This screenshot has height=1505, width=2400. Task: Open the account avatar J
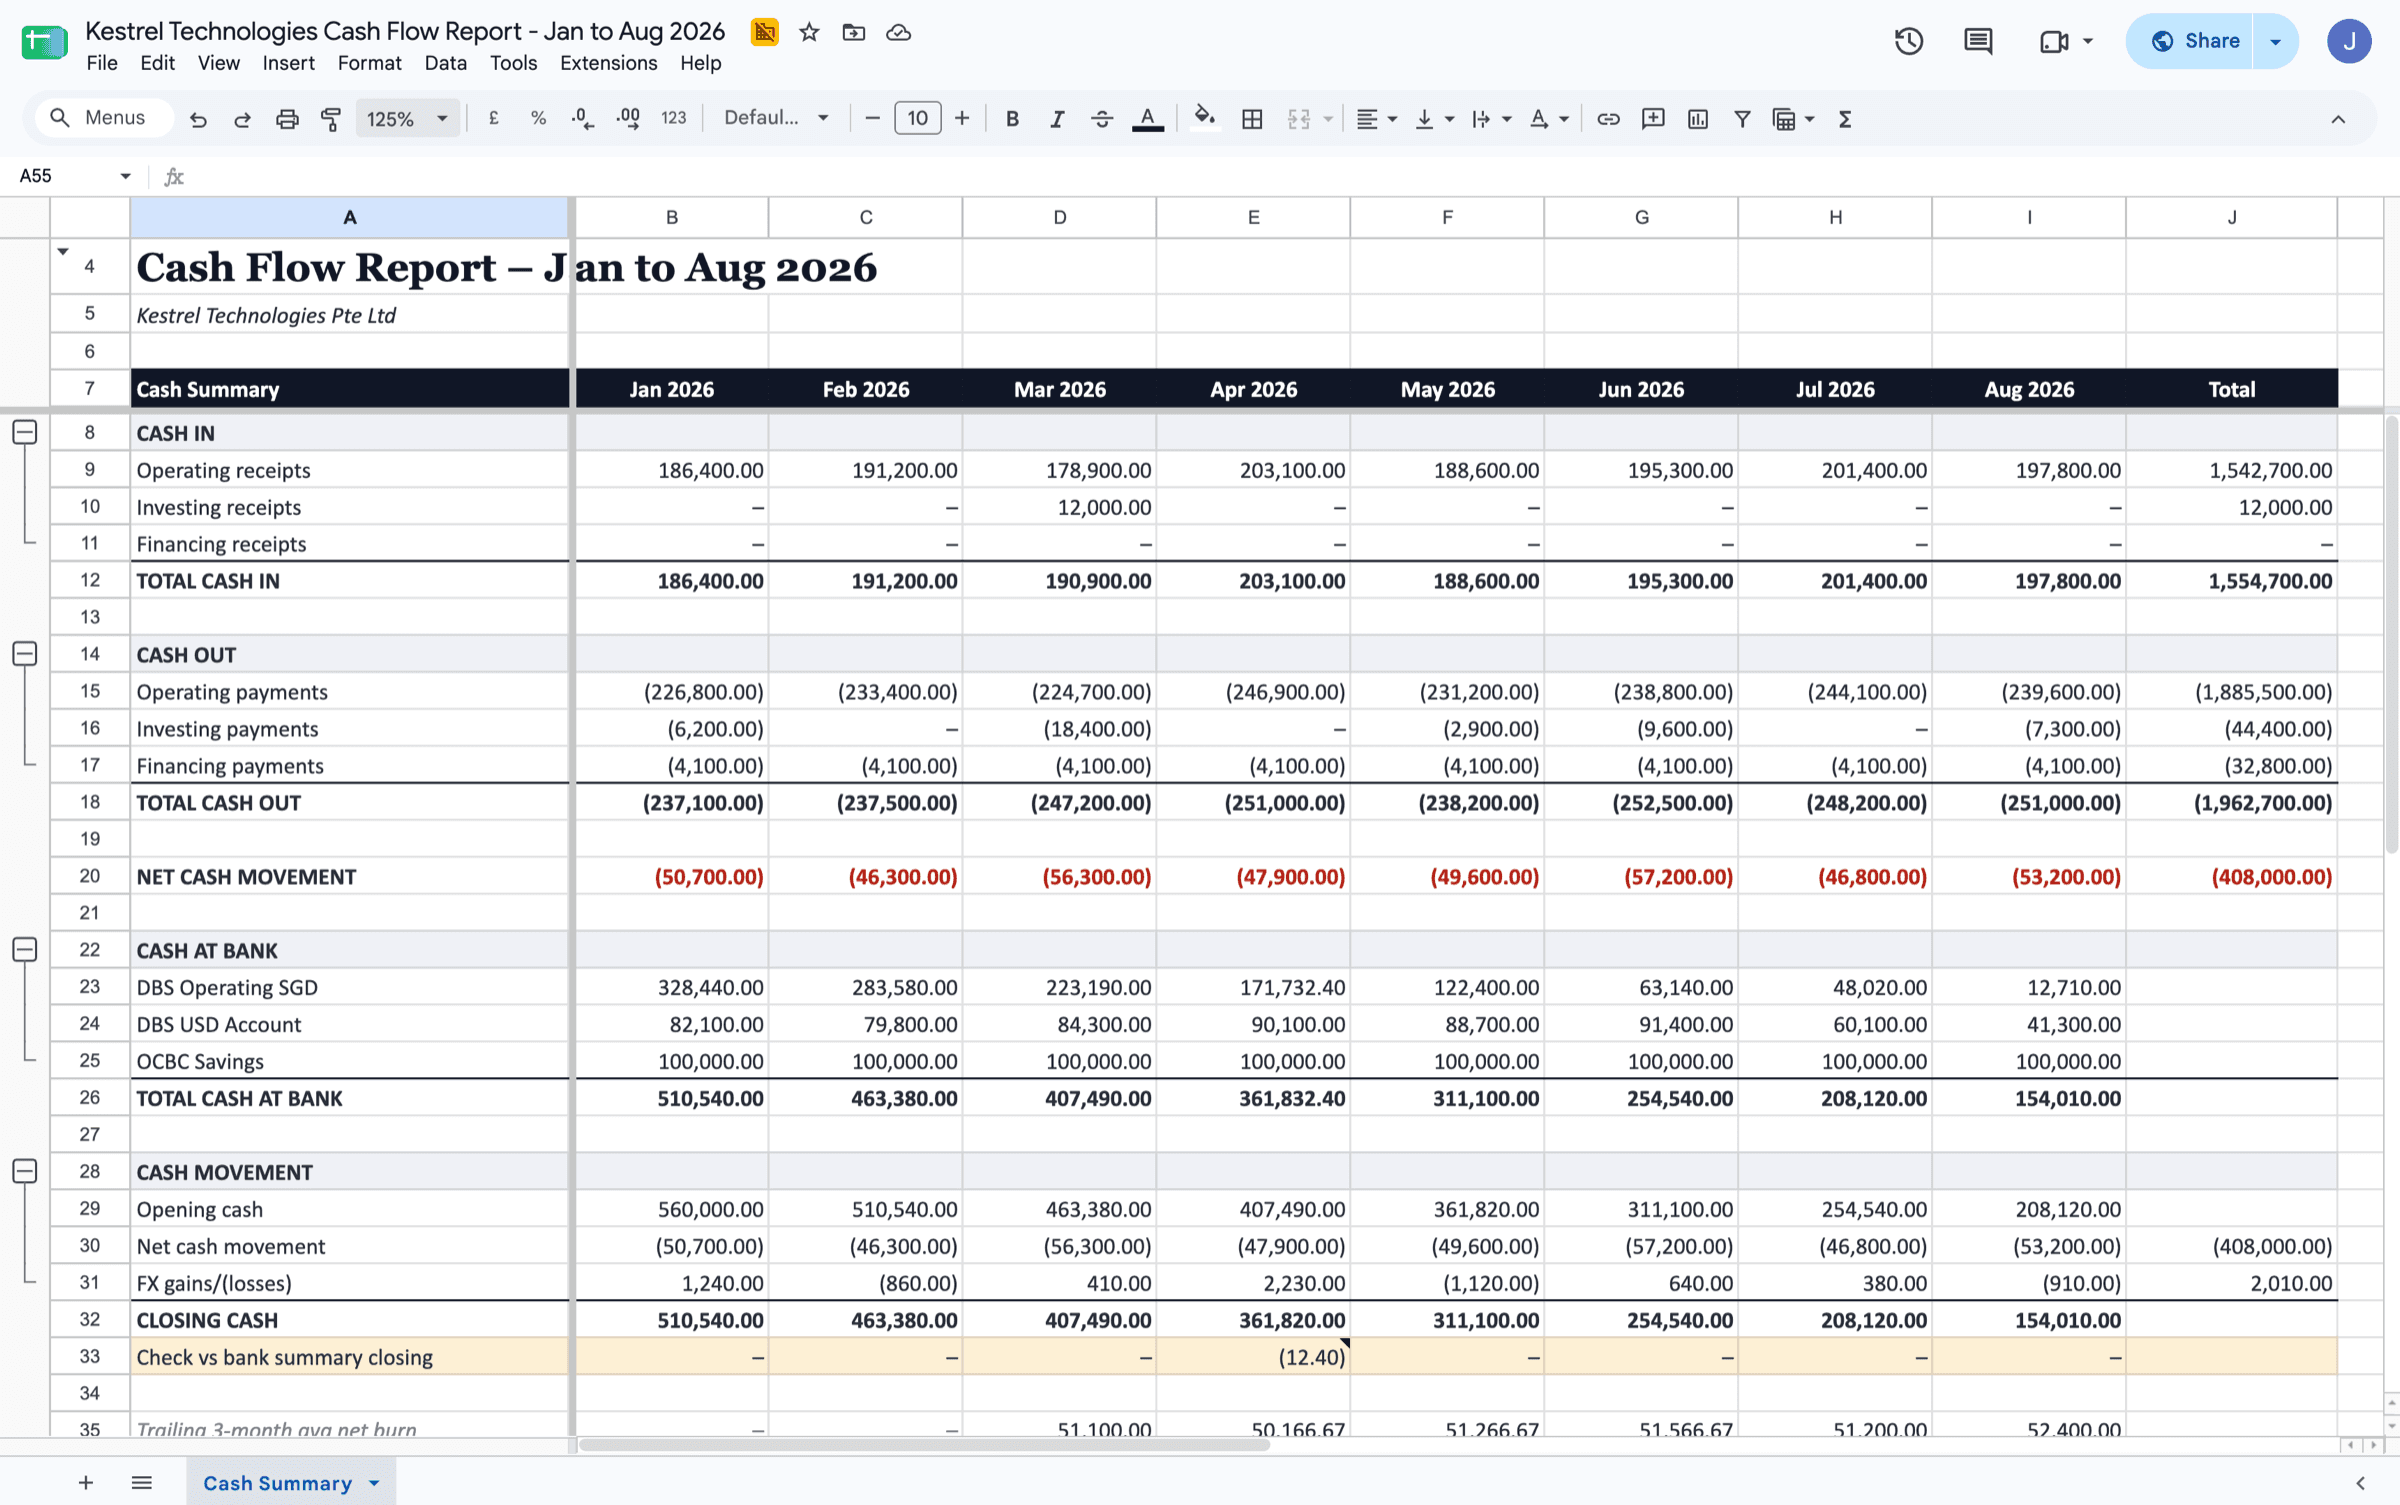point(2349,41)
